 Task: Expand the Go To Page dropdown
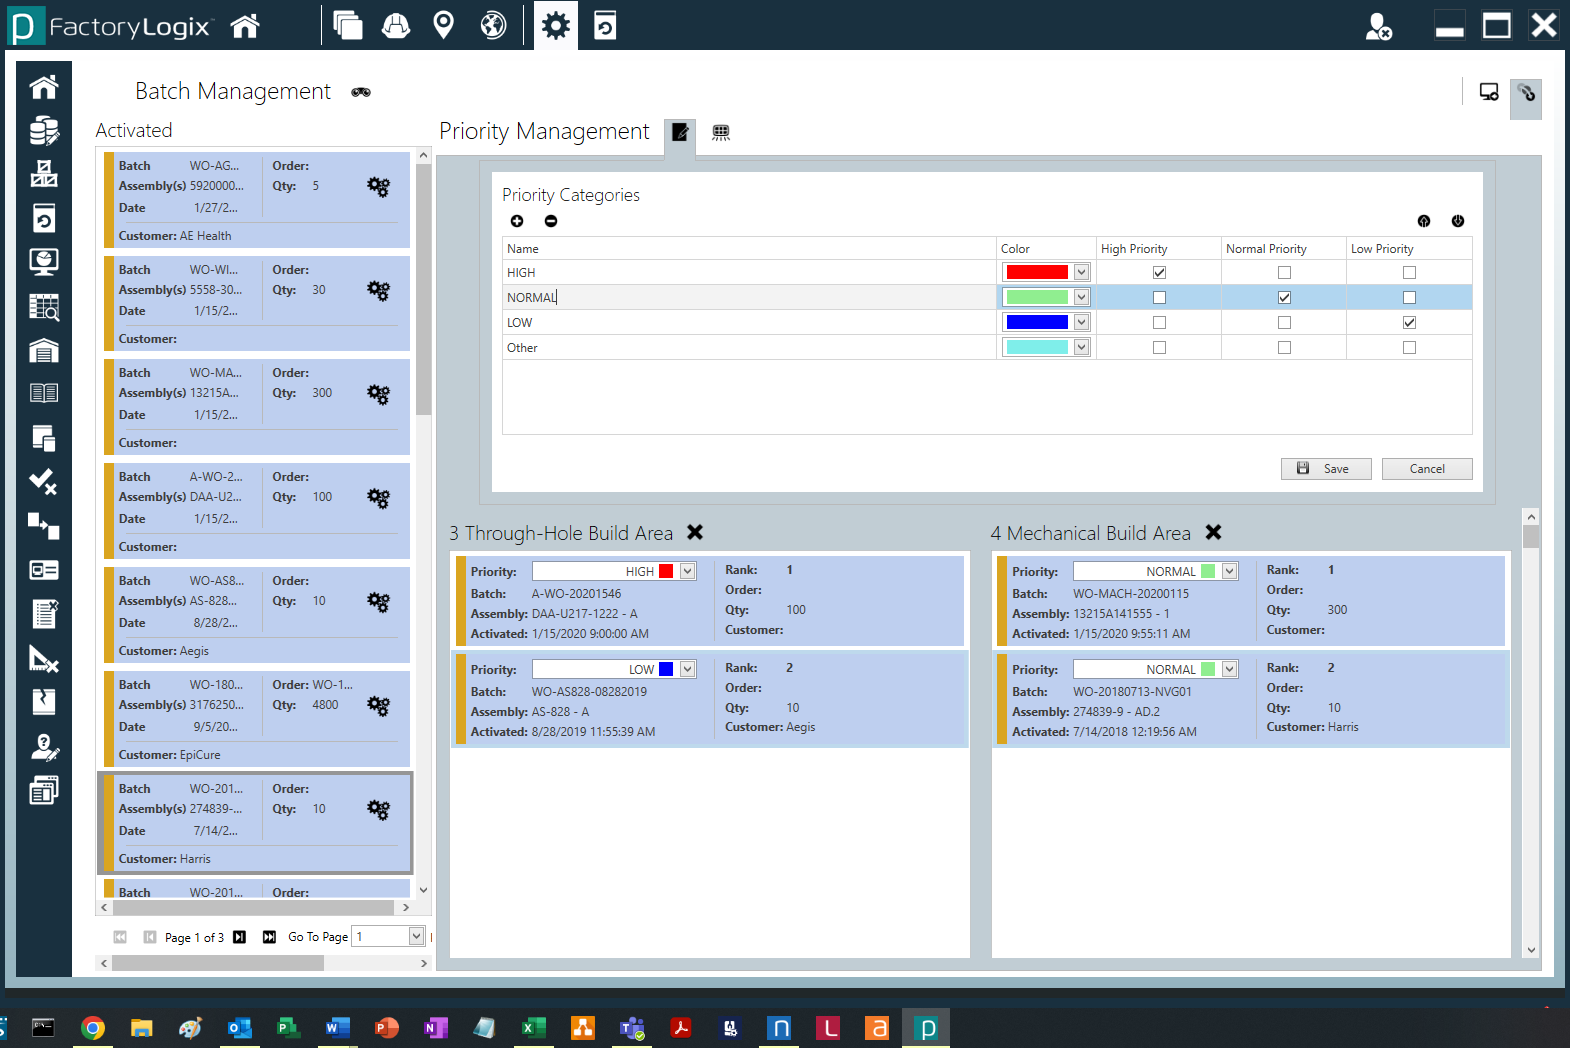click(416, 936)
